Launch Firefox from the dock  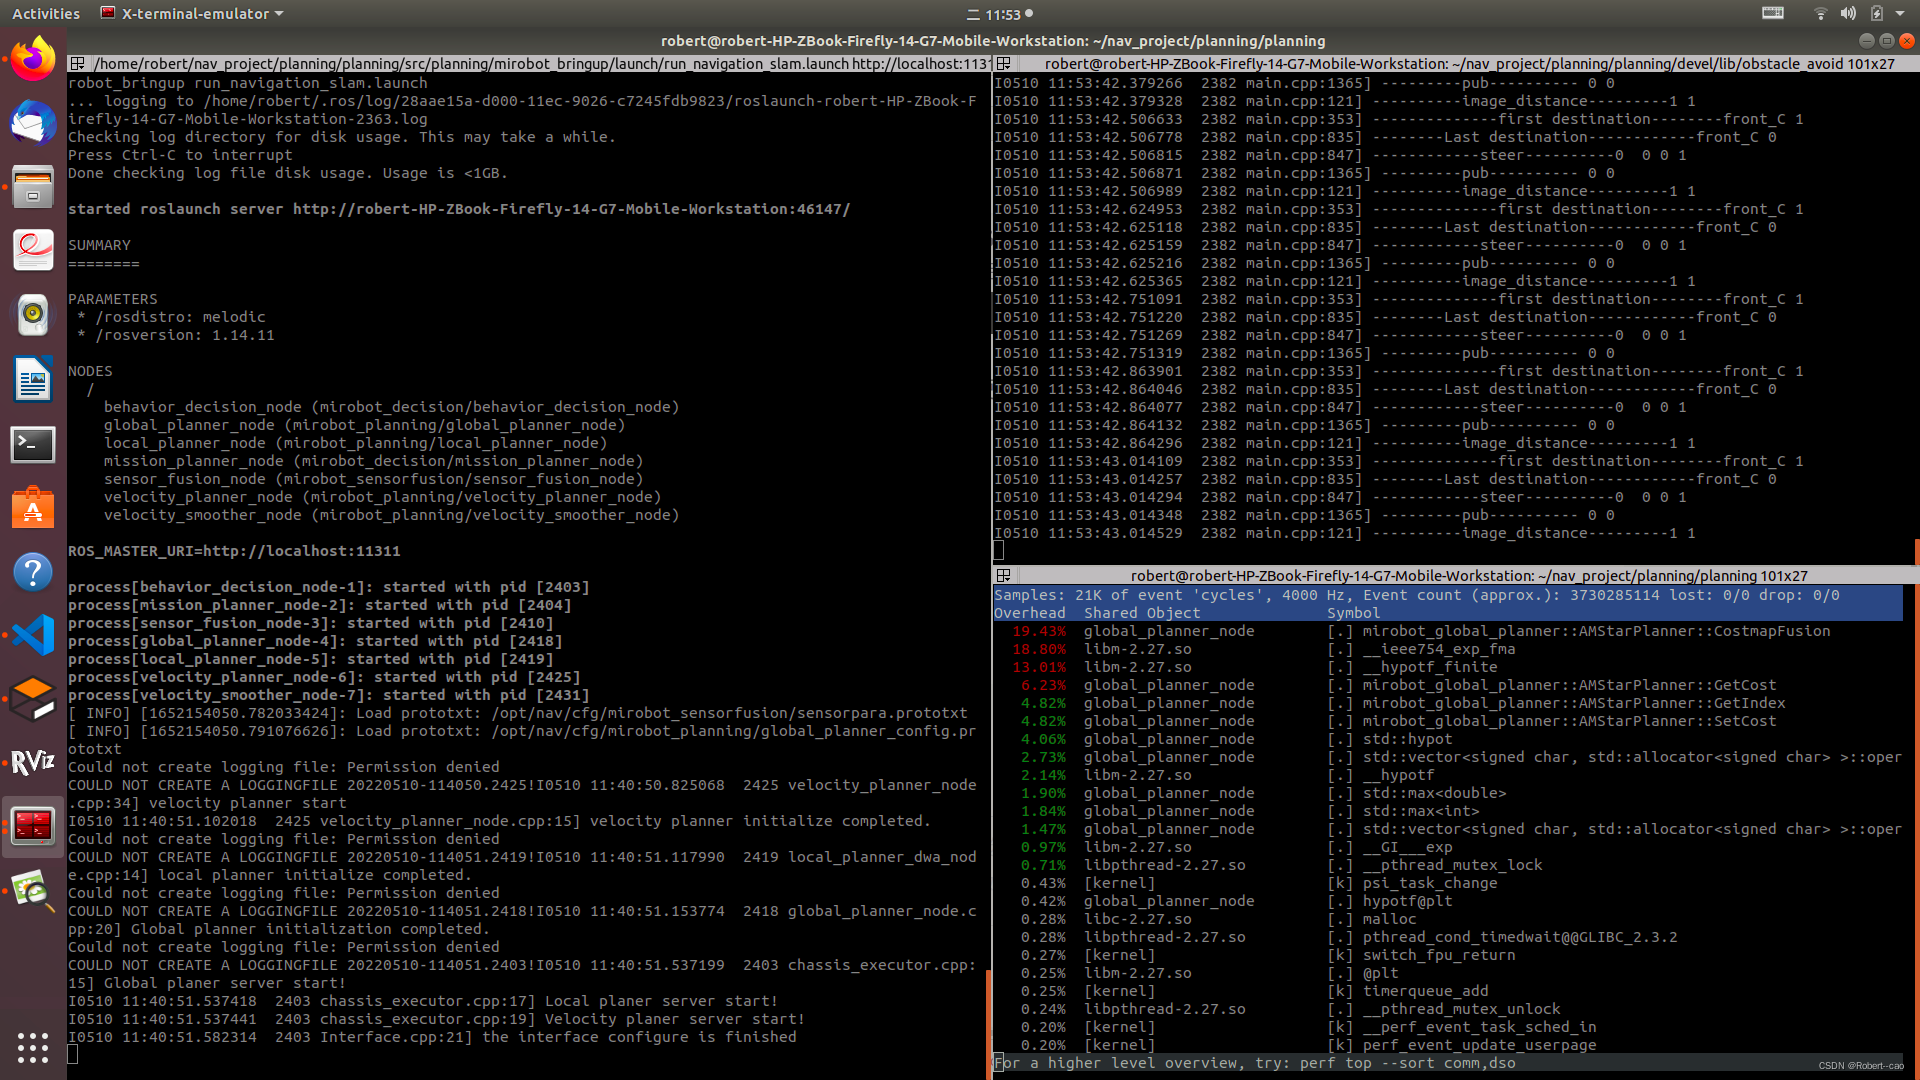pyautogui.click(x=33, y=57)
